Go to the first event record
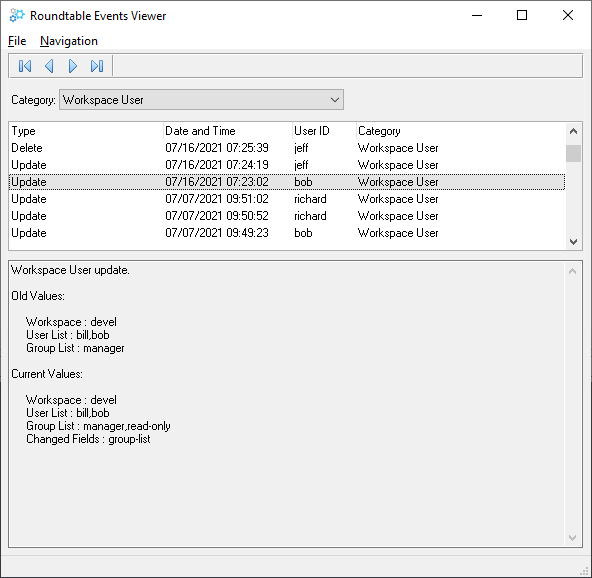 (x=25, y=66)
